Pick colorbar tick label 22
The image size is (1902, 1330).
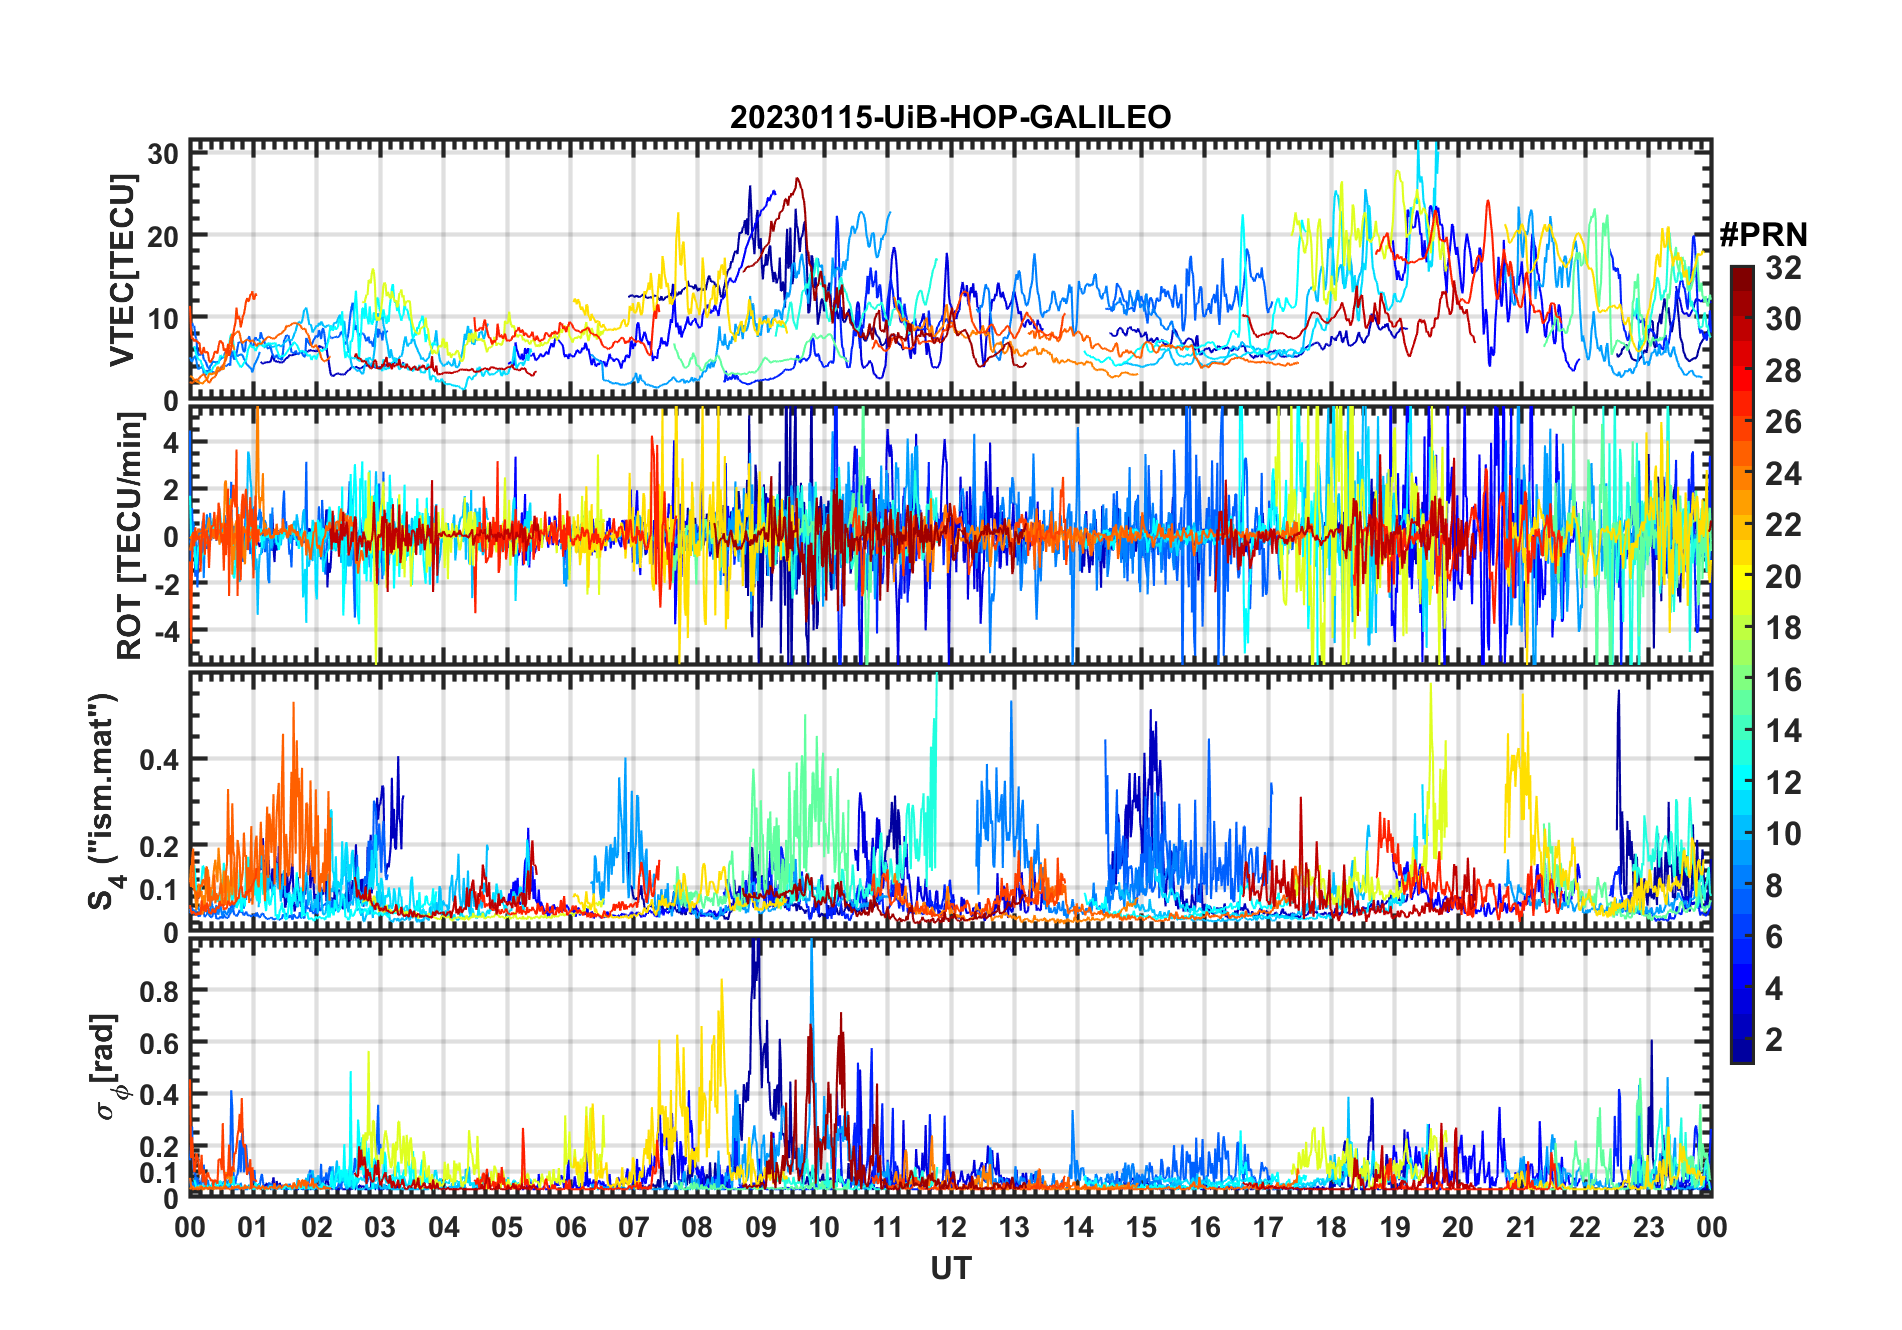pyautogui.click(x=1783, y=524)
